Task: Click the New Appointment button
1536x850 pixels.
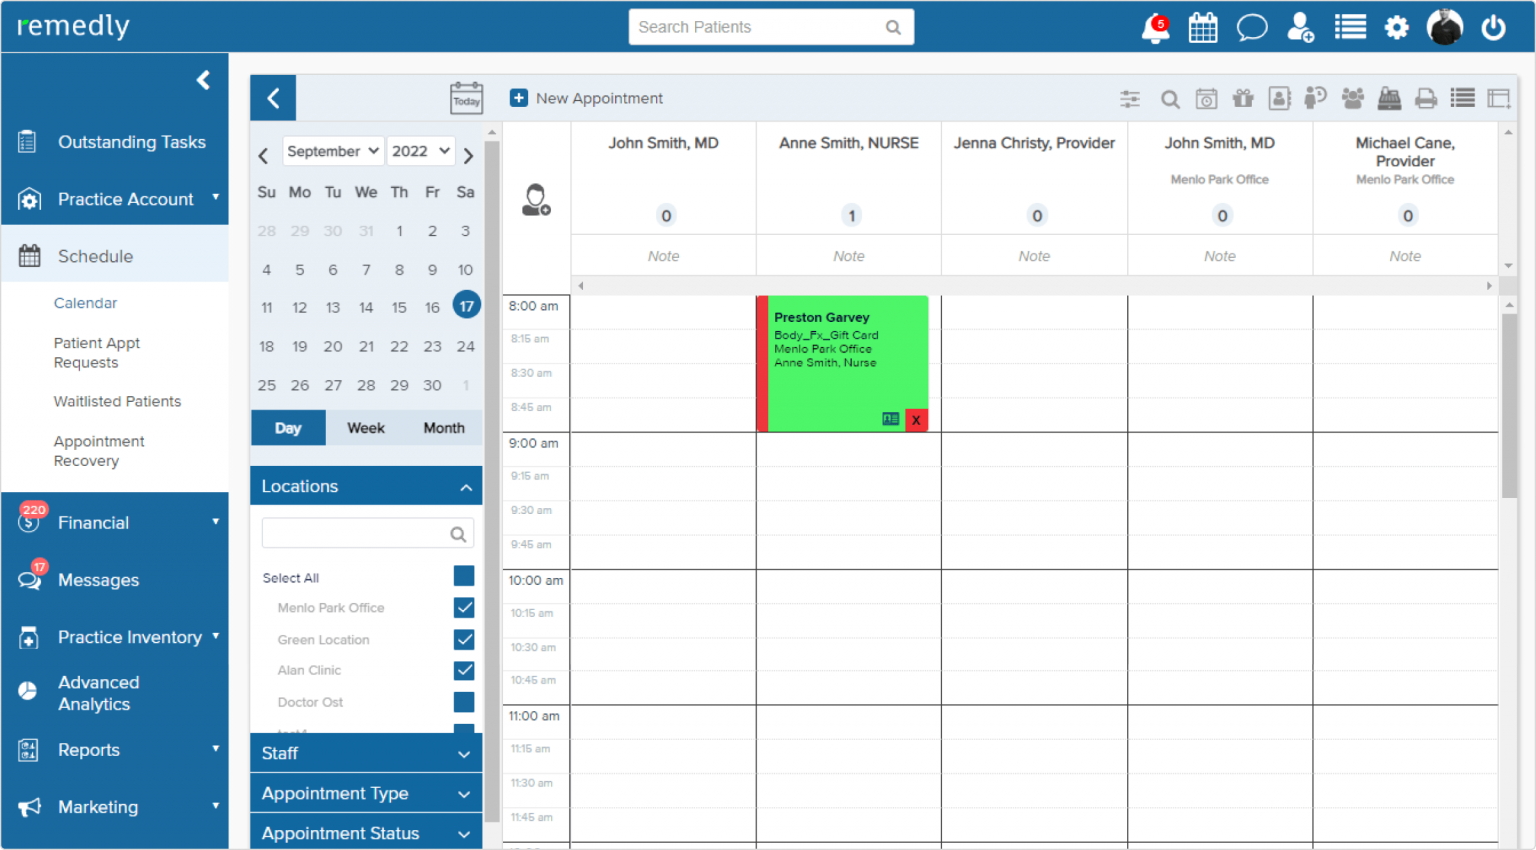Action: [x=587, y=98]
